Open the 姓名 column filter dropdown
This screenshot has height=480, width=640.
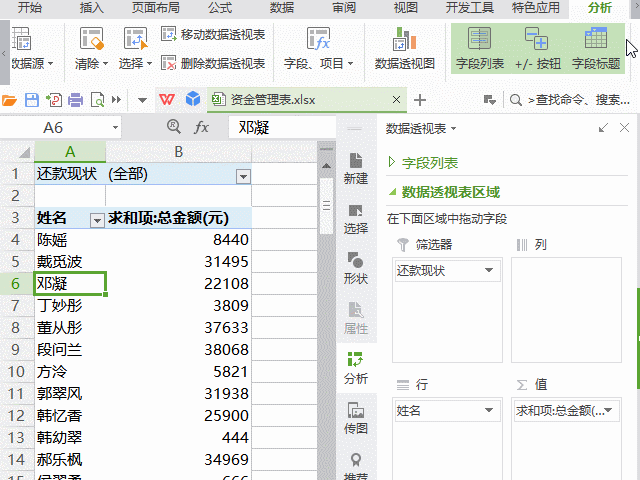(97, 221)
